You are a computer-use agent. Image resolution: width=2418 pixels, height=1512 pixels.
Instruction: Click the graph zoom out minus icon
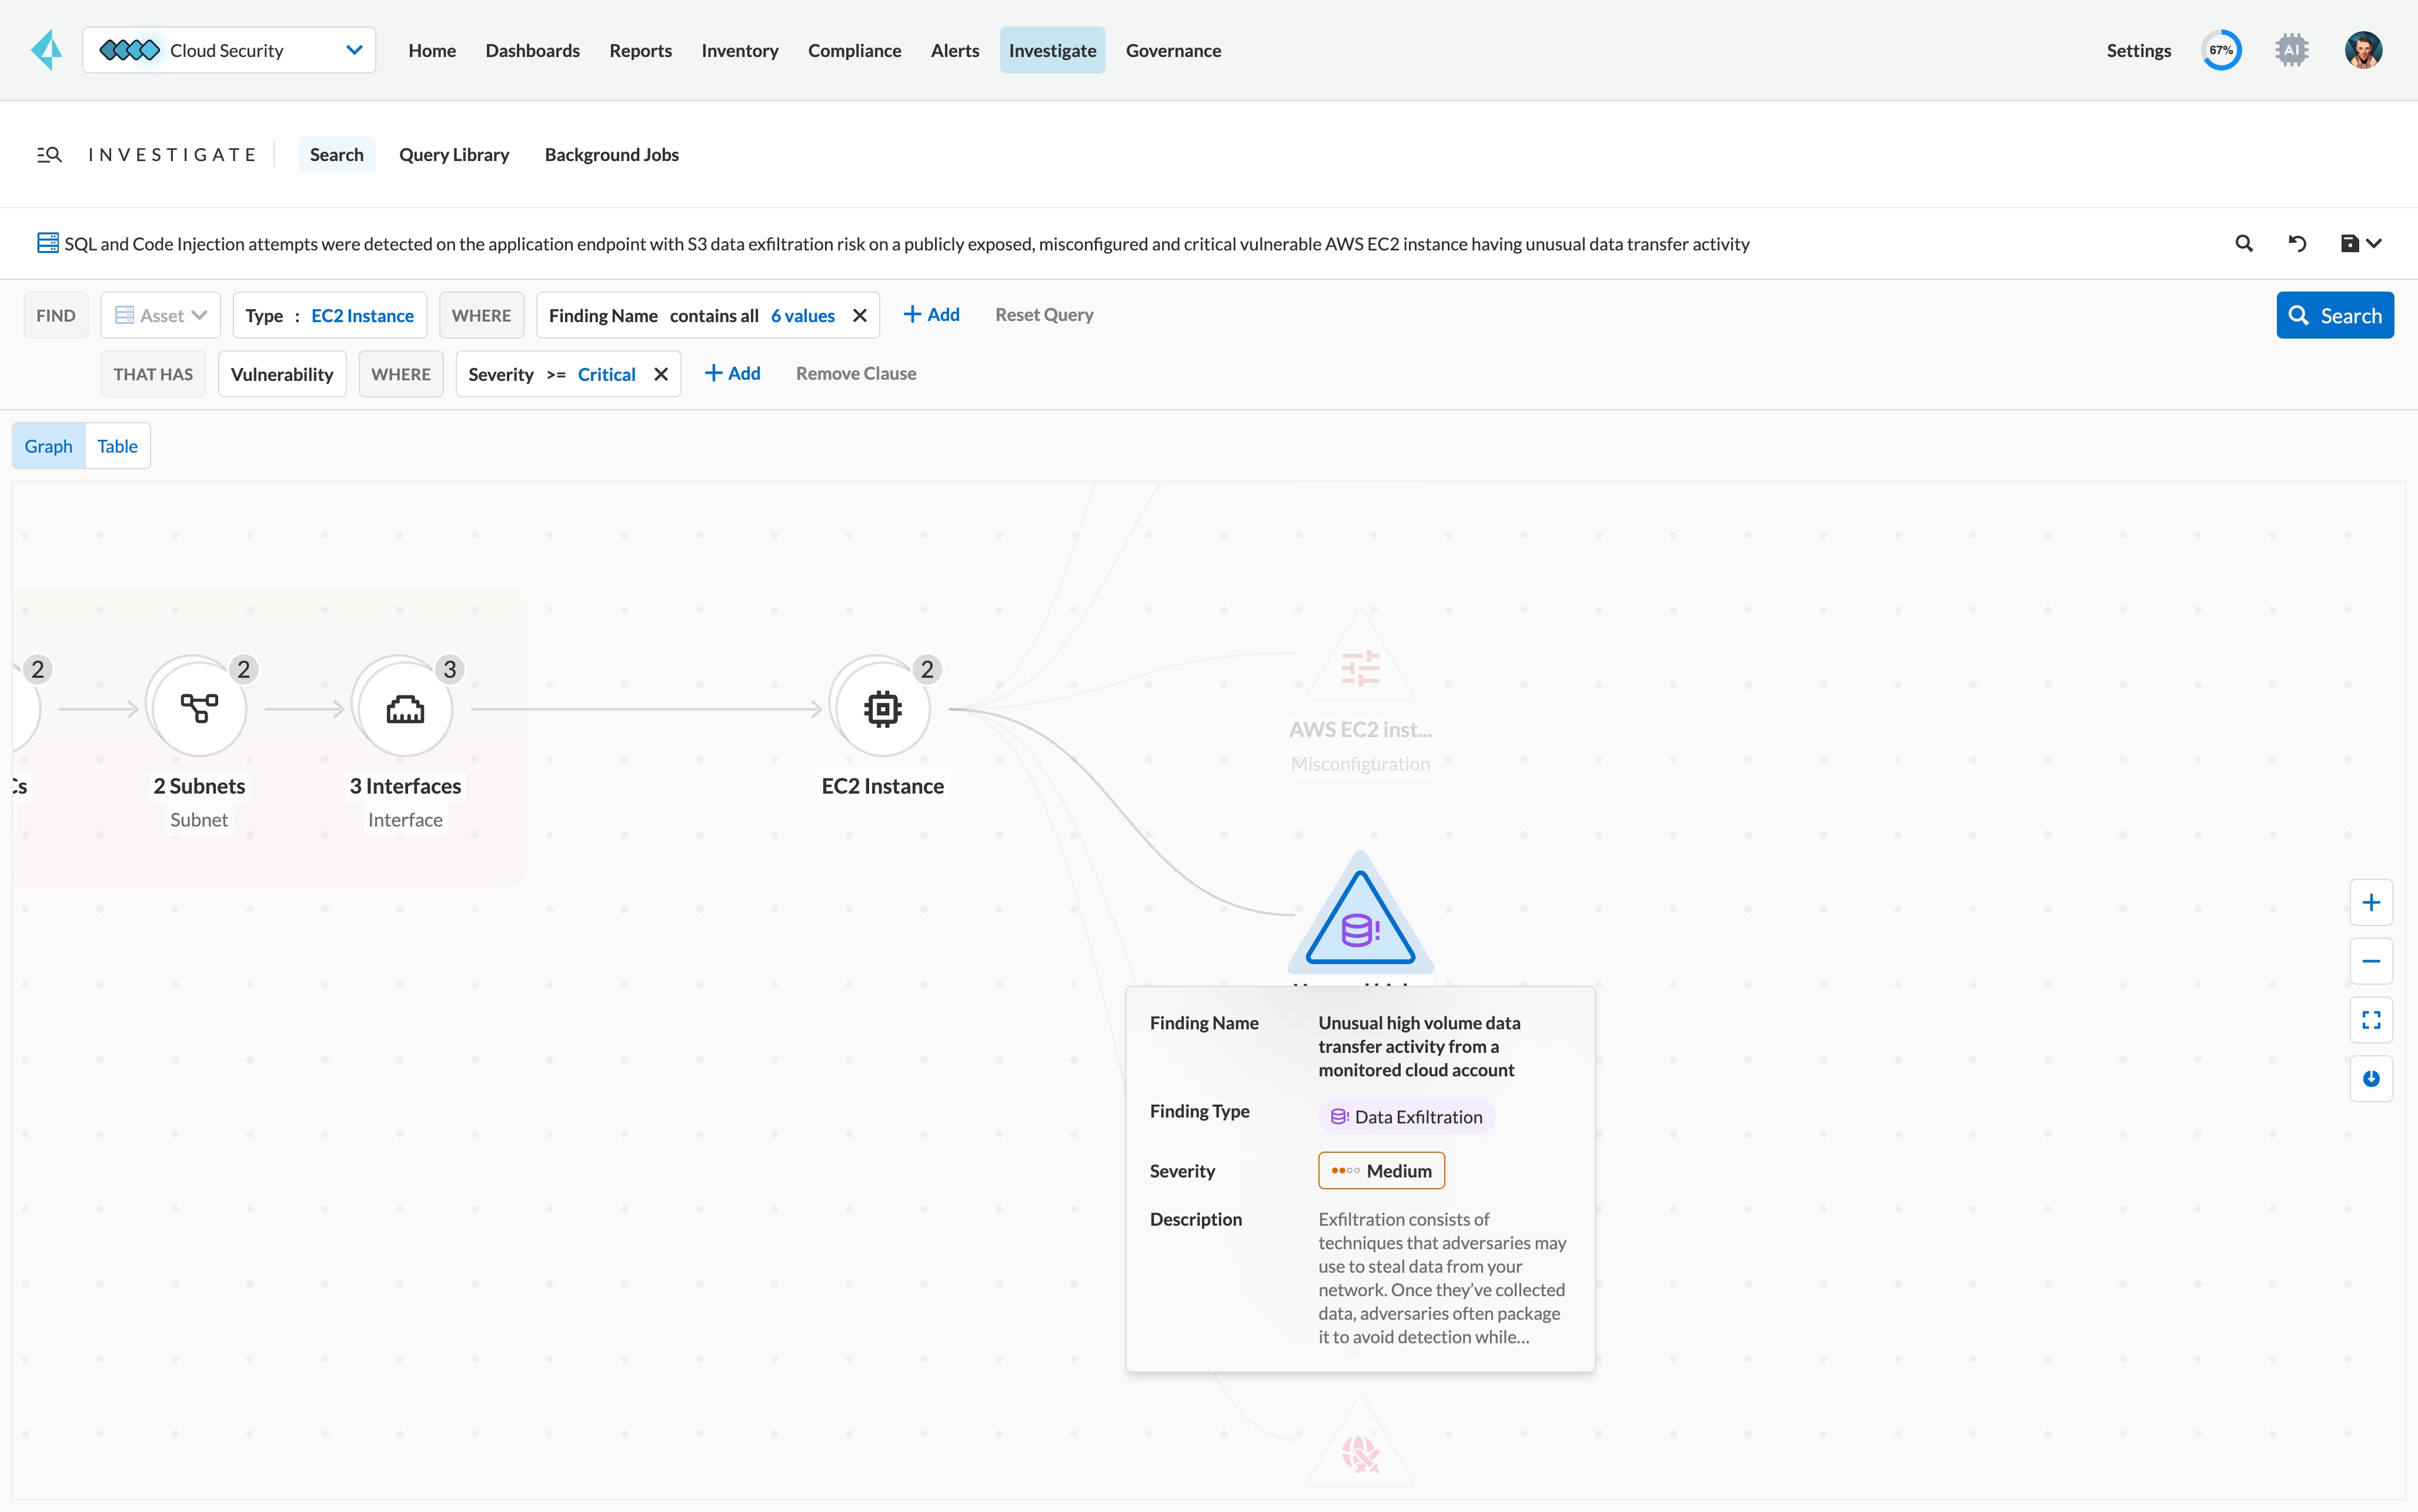(x=2370, y=961)
